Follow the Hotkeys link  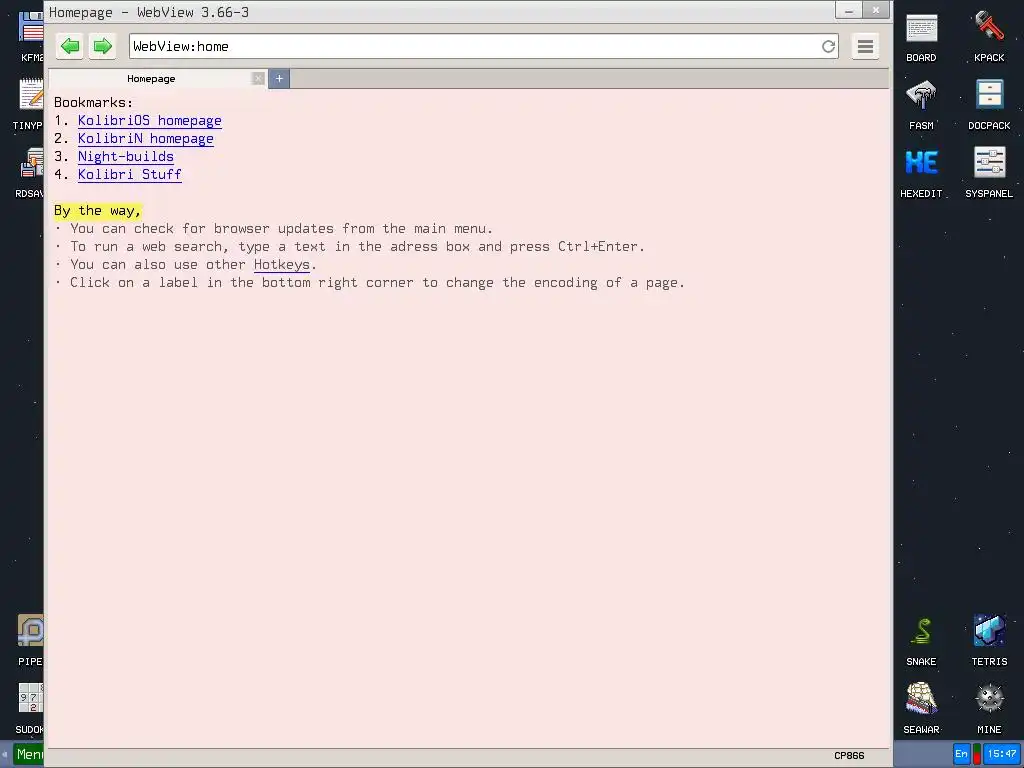coord(281,264)
